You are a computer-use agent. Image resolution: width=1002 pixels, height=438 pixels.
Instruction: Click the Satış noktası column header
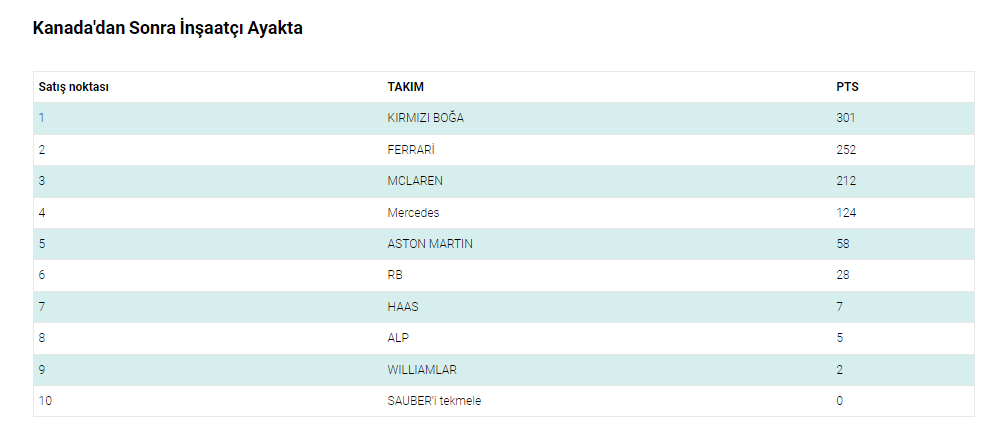pos(74,87)
